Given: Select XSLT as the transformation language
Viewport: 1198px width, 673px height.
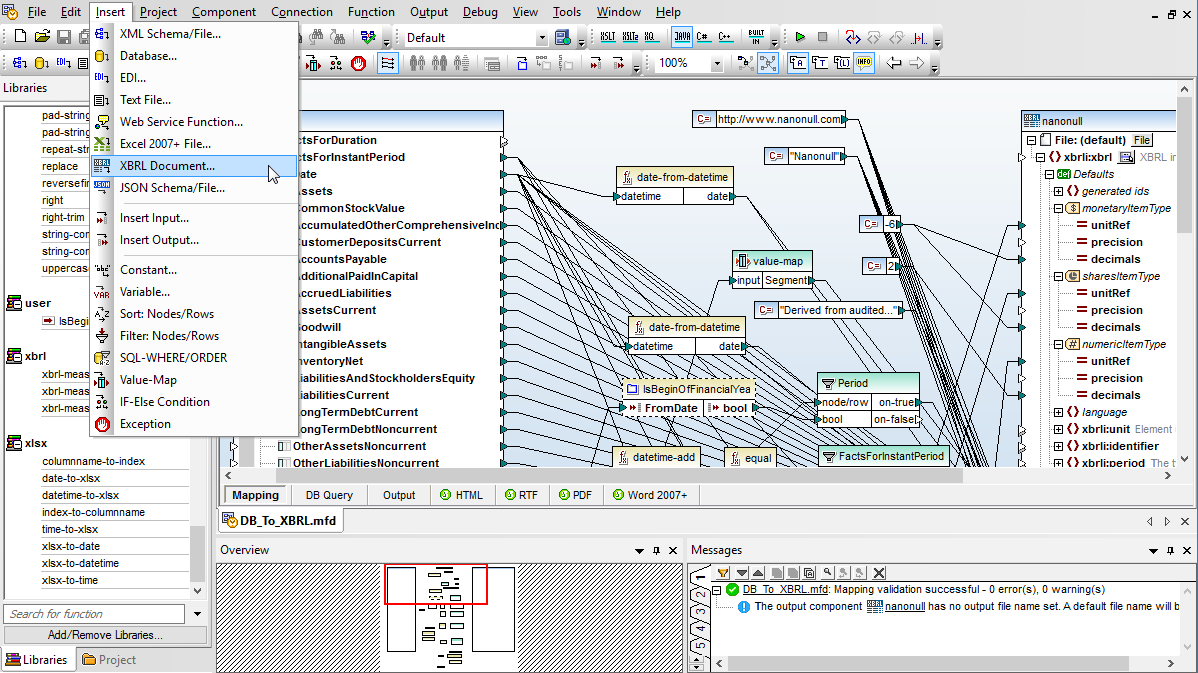Looking at the screenshot, I should tap(607, 37).
